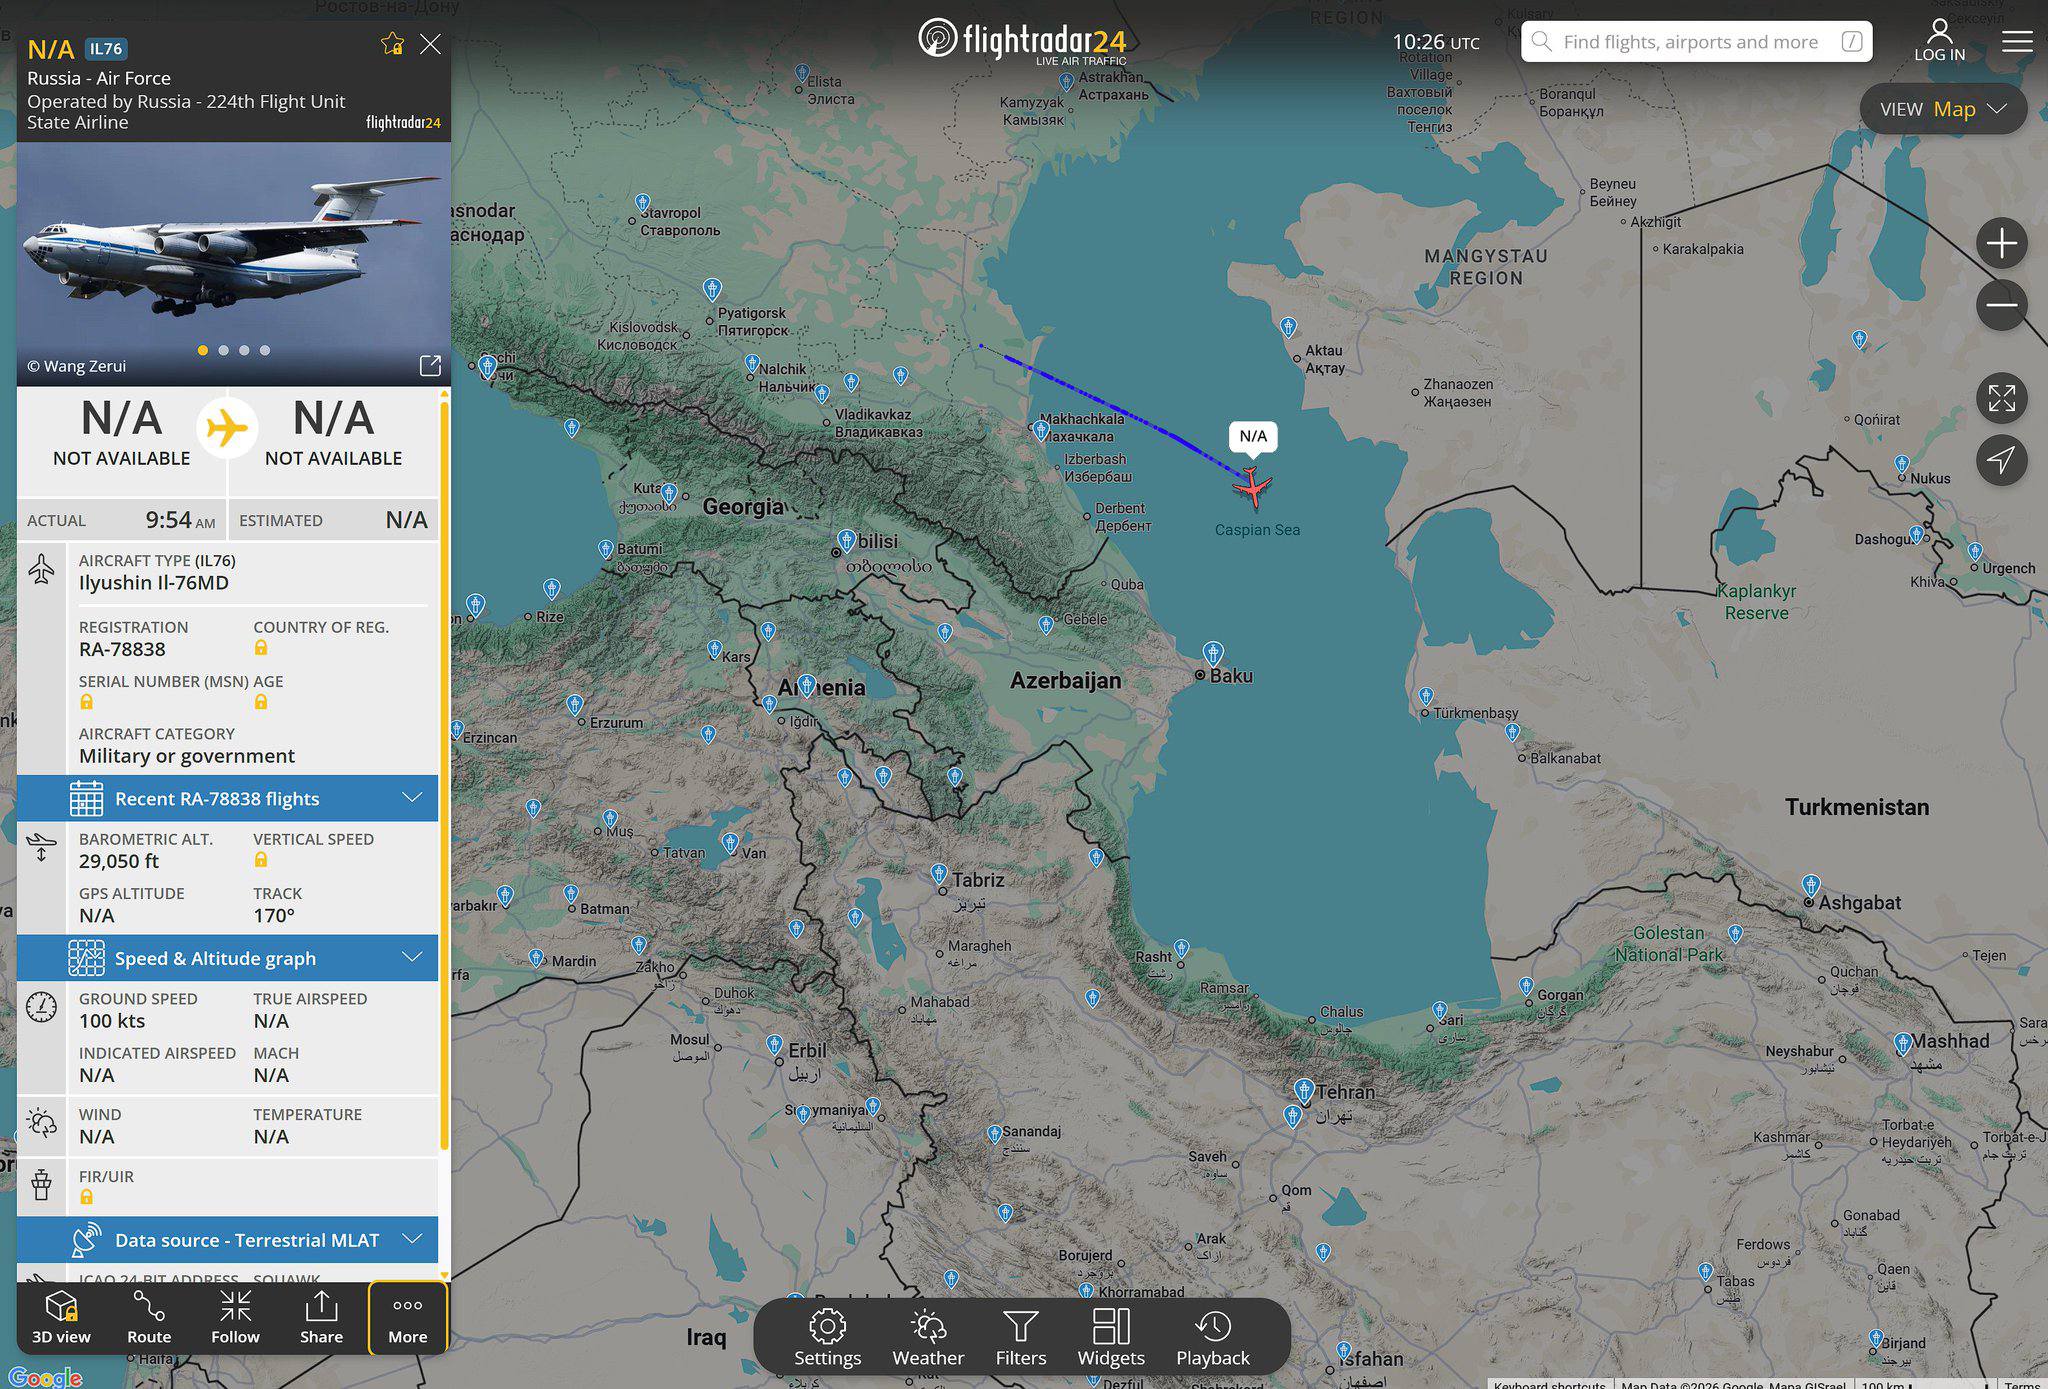
Task: Add aircraft to favorites with star icon
Action: click(392, 44)
